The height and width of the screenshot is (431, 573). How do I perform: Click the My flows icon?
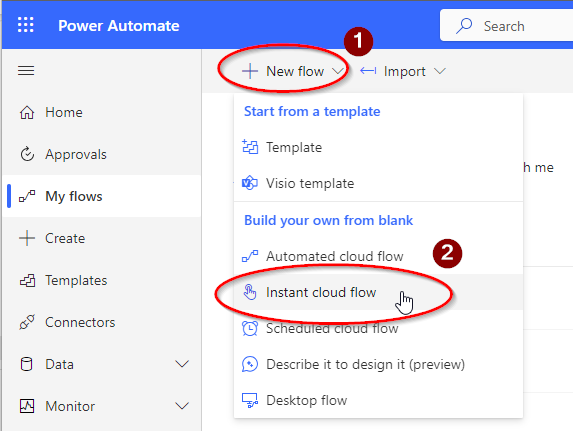click(27, 196)
